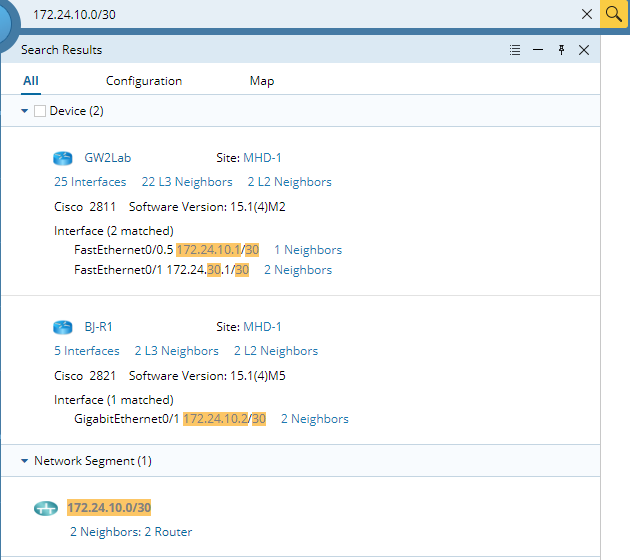Open BJ-R1's 2 L2 Neighbors link

coord(276,351)
